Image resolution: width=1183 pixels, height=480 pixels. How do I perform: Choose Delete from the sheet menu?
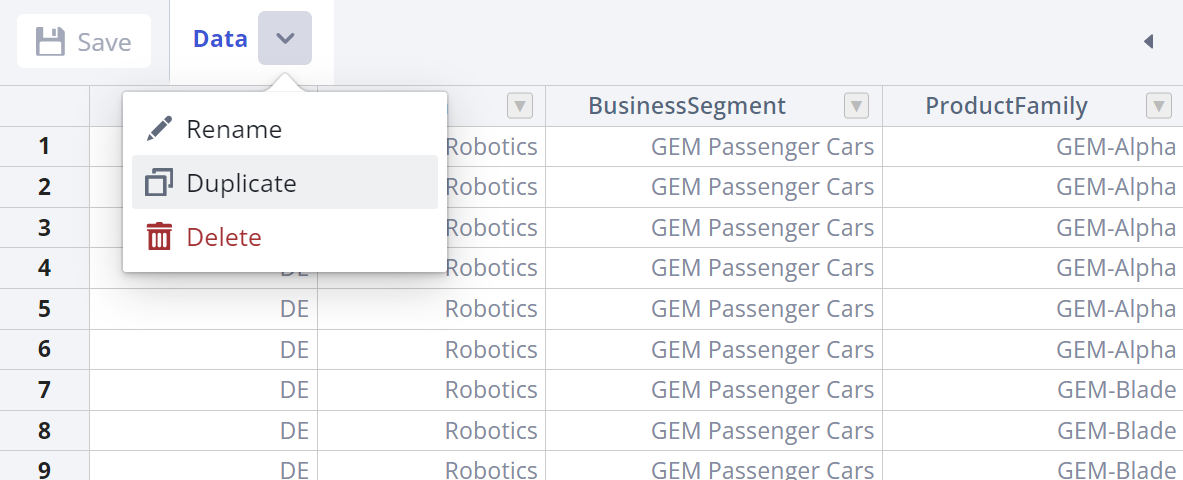pos(224,237)
